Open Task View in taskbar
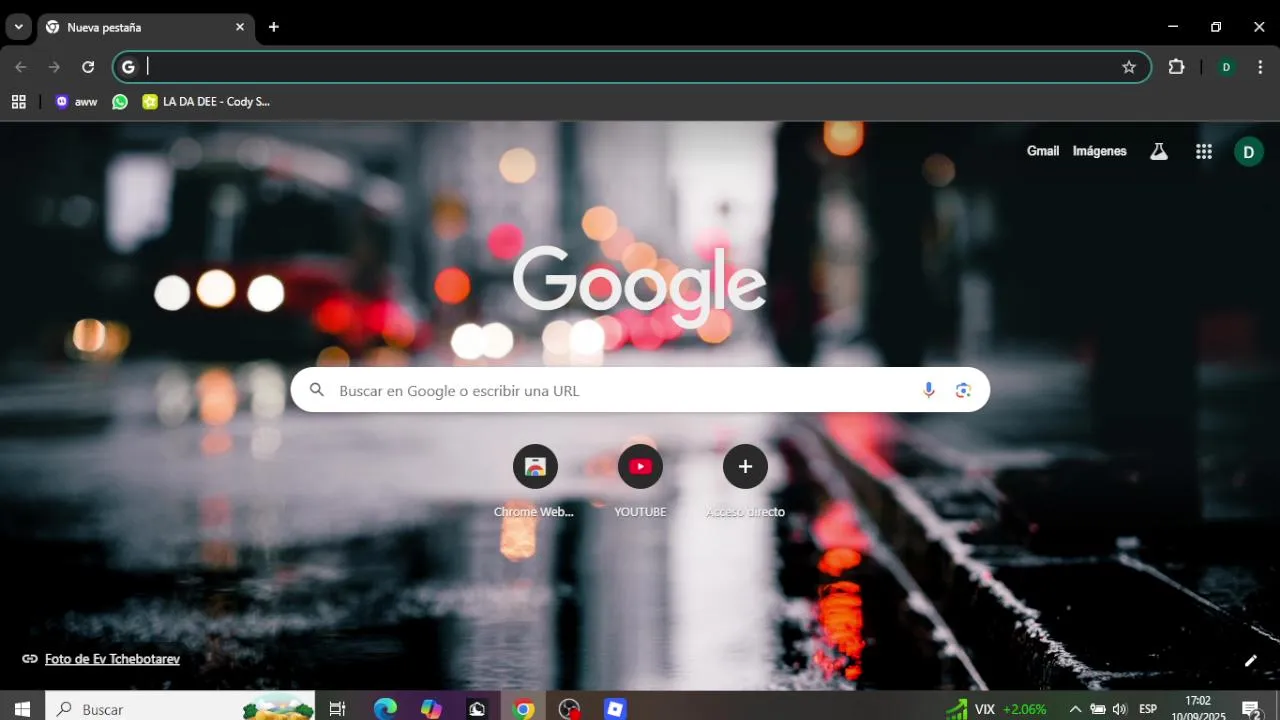Image resolution: width=1280 pixels, height=720 pixels. pyautogui.click(x=337, y=709)
